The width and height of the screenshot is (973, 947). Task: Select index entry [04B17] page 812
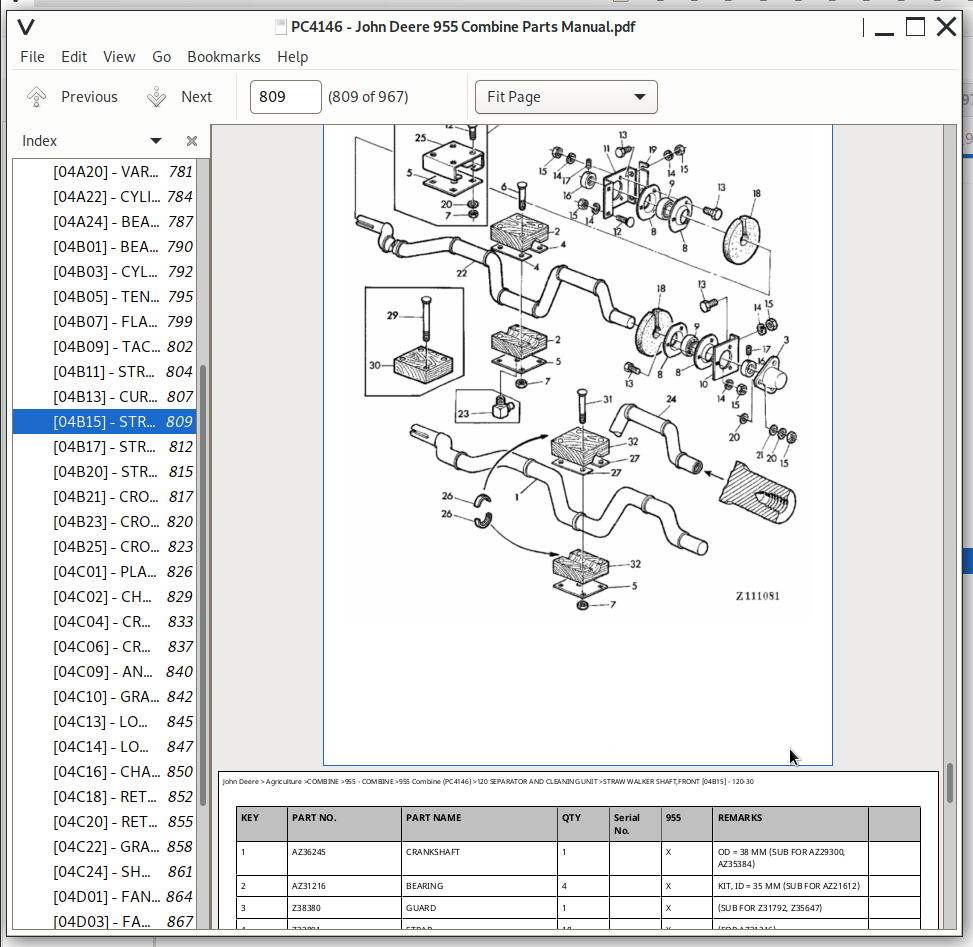105,447
